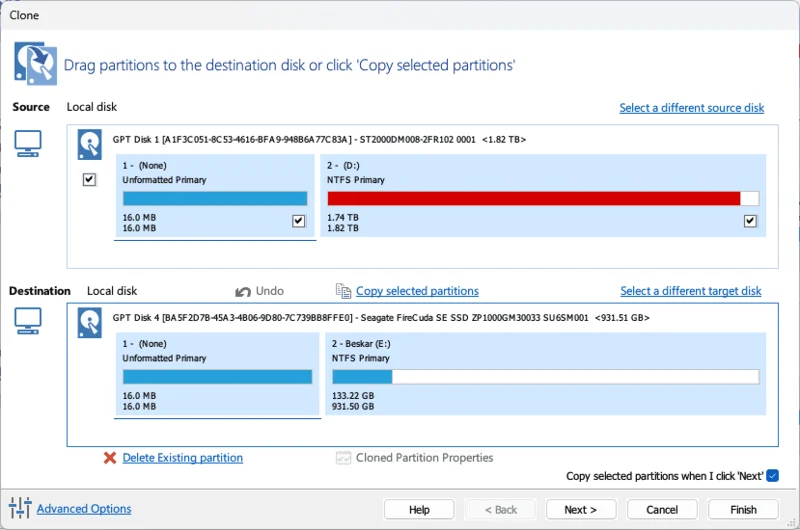Select the GPT Disk 1 hard drive icon
This screenshot has height=530, width=800.
(90, 145)
